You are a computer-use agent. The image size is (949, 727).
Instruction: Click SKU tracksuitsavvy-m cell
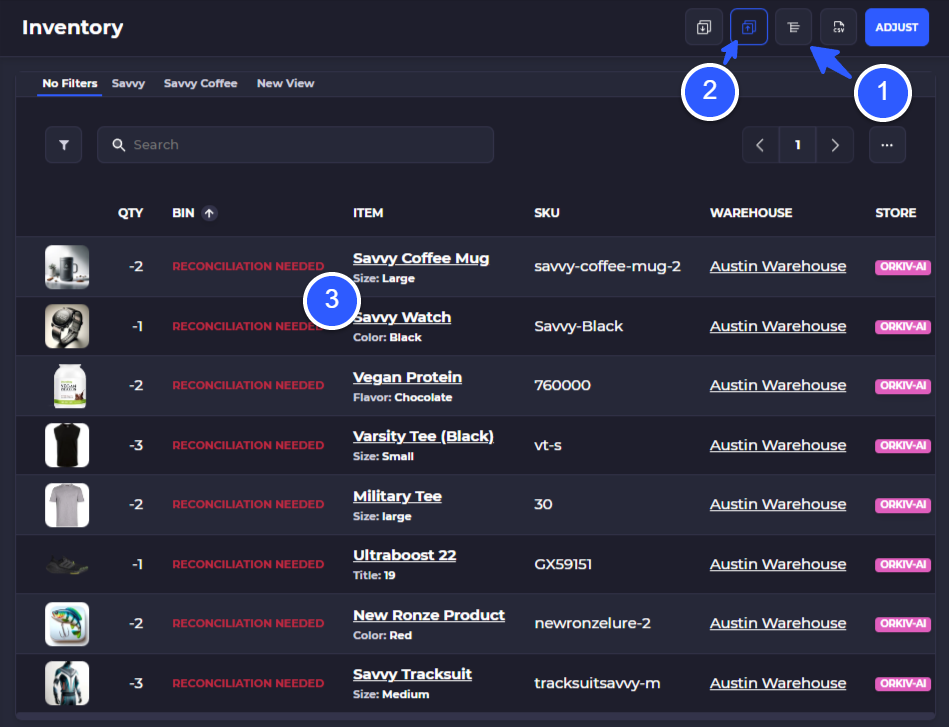pyautogui.click(x=597, y=683)
